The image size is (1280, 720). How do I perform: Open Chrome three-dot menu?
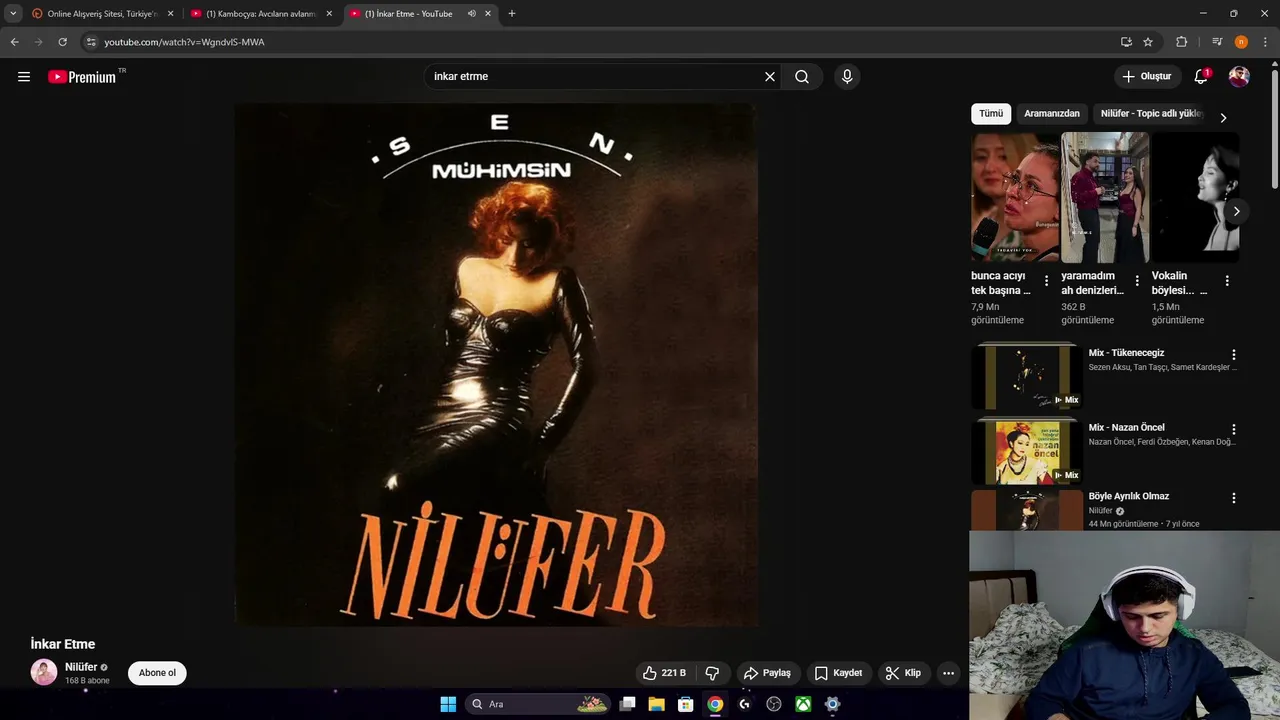(x=1264, y=42)
